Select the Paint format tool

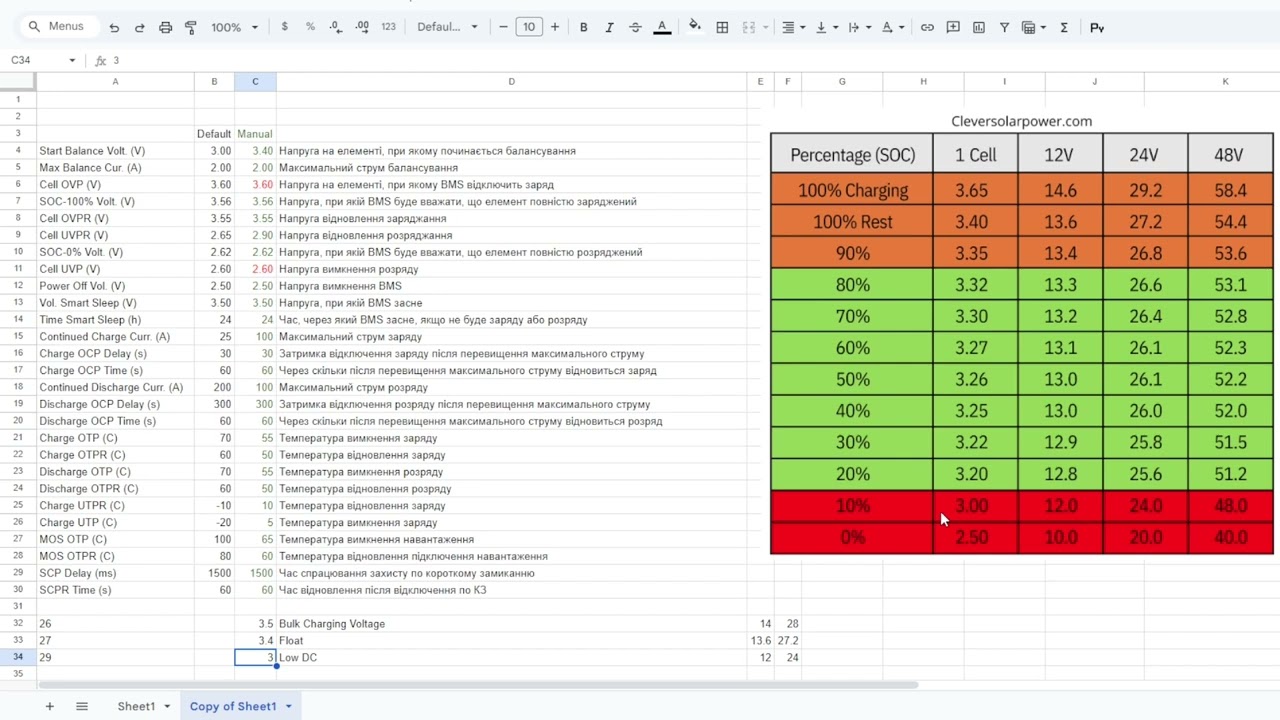click(x=191, y=27)
